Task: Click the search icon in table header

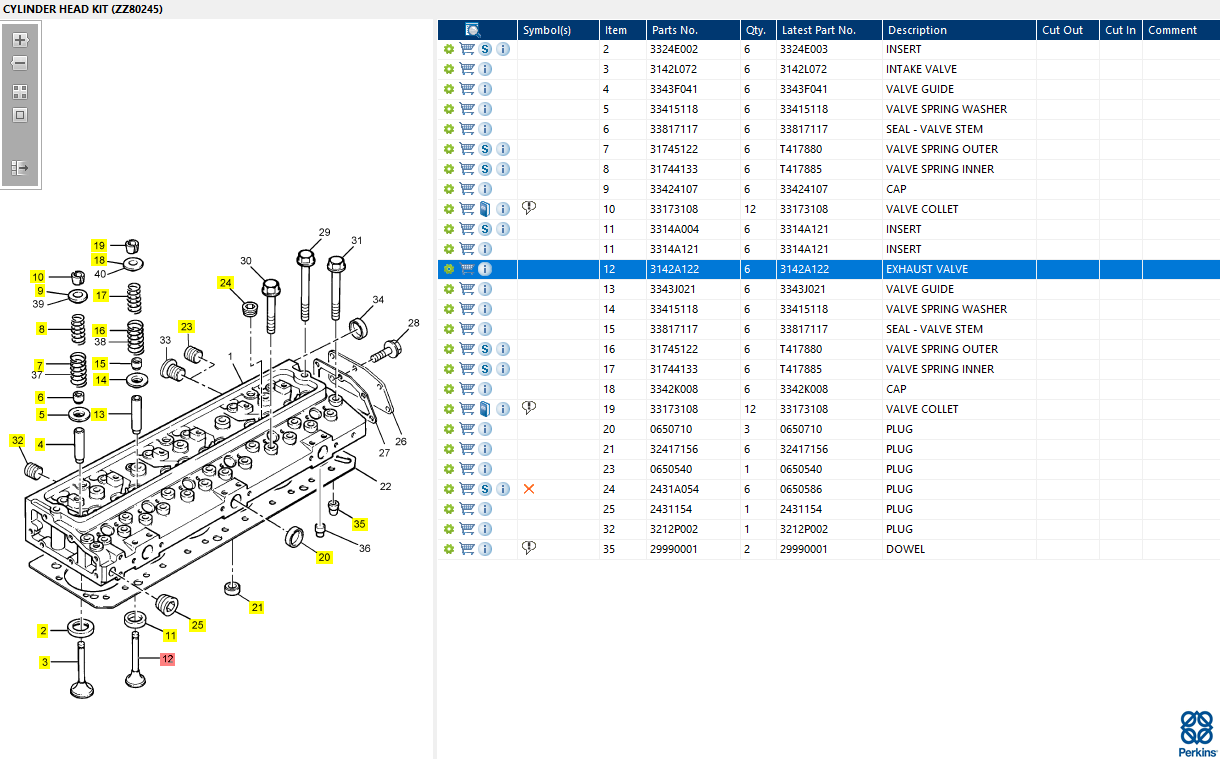Action: (x=473, y=30)
